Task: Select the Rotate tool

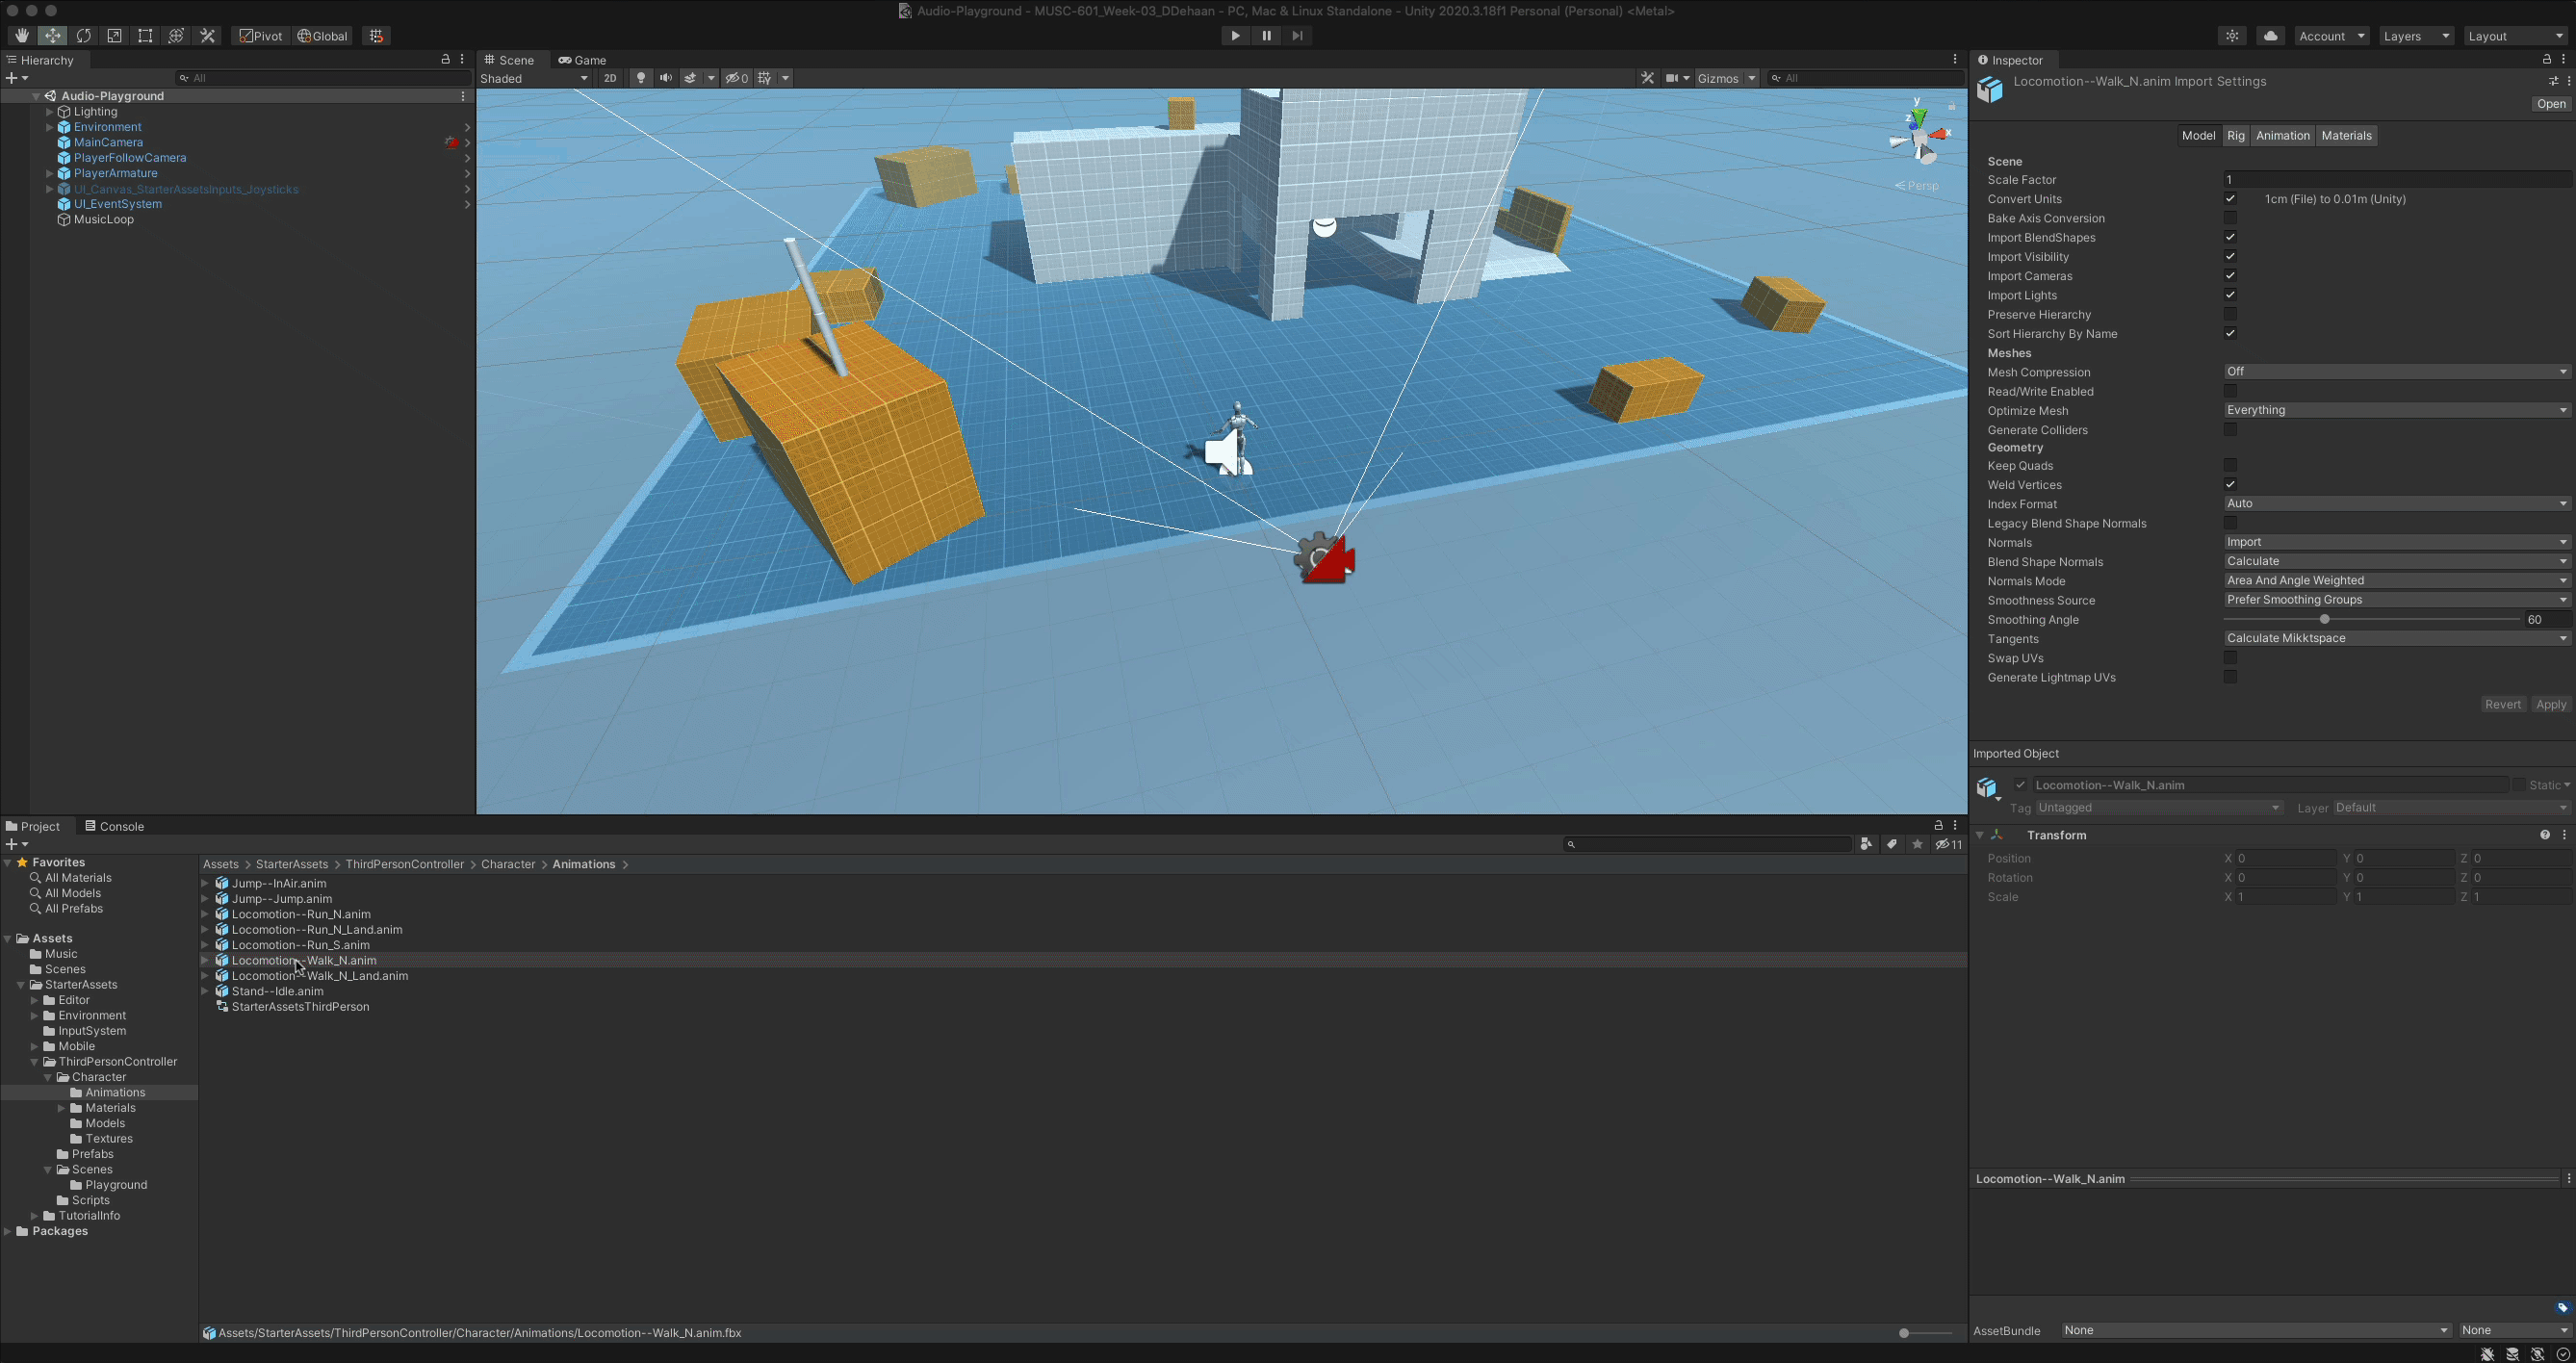Action: [84, 36]
